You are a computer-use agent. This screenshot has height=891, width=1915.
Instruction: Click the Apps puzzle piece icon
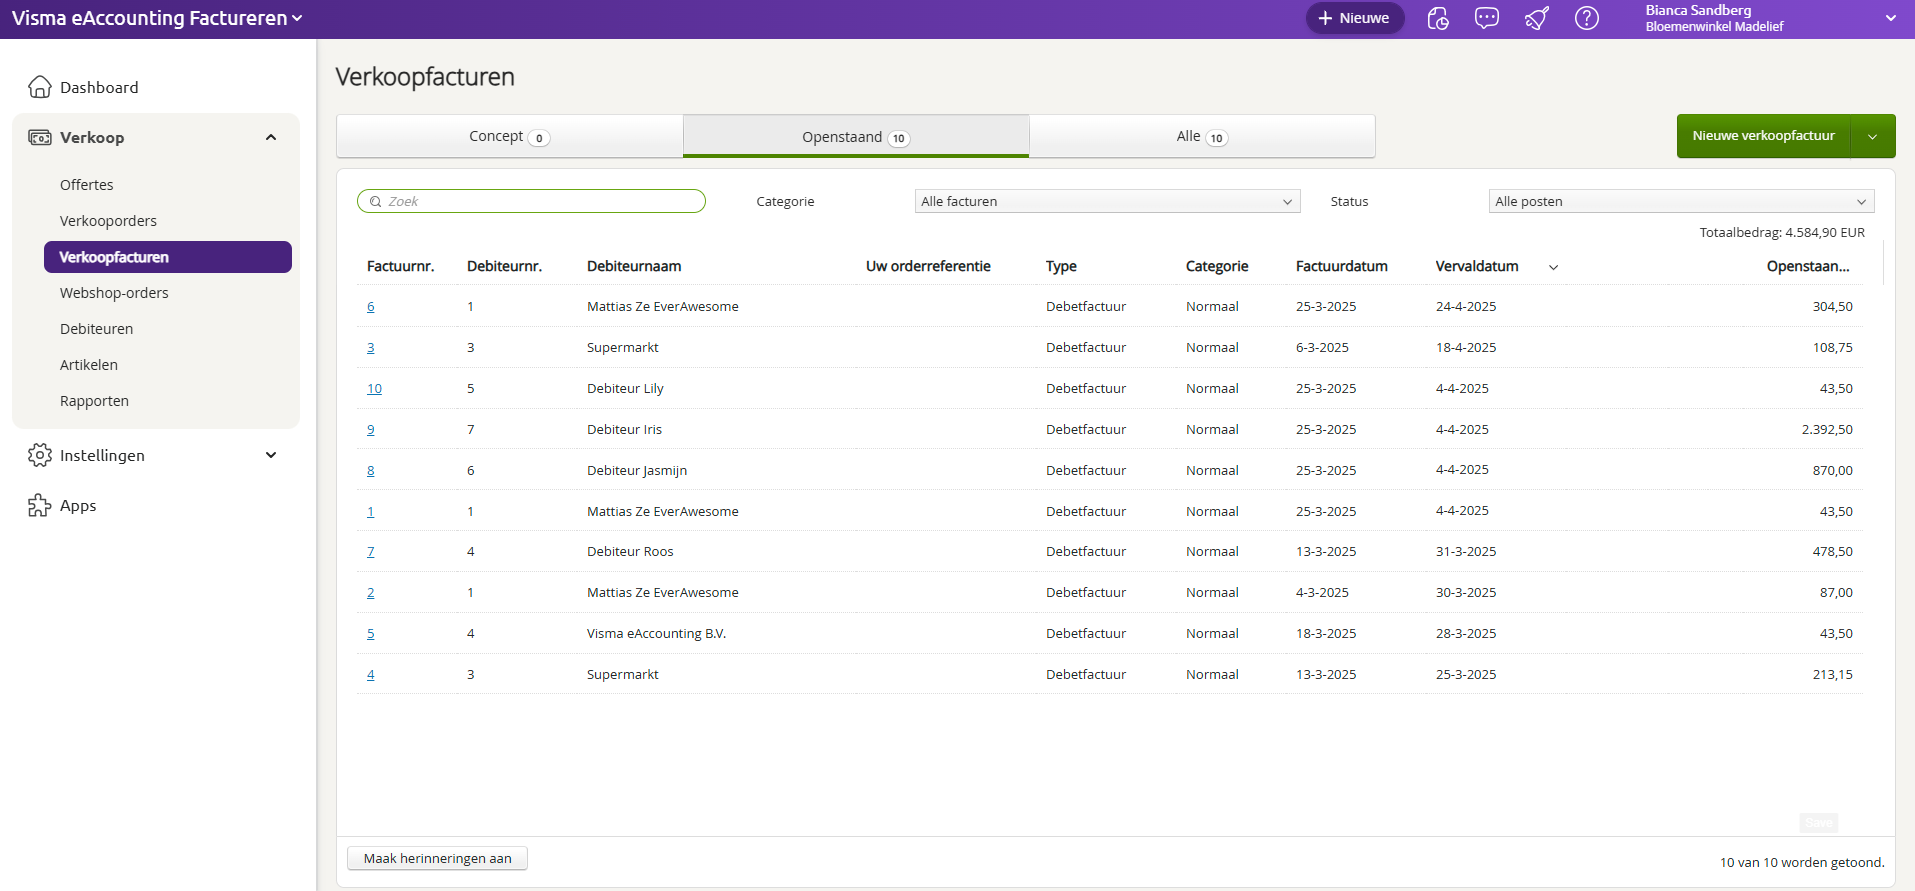coord(40,505)
